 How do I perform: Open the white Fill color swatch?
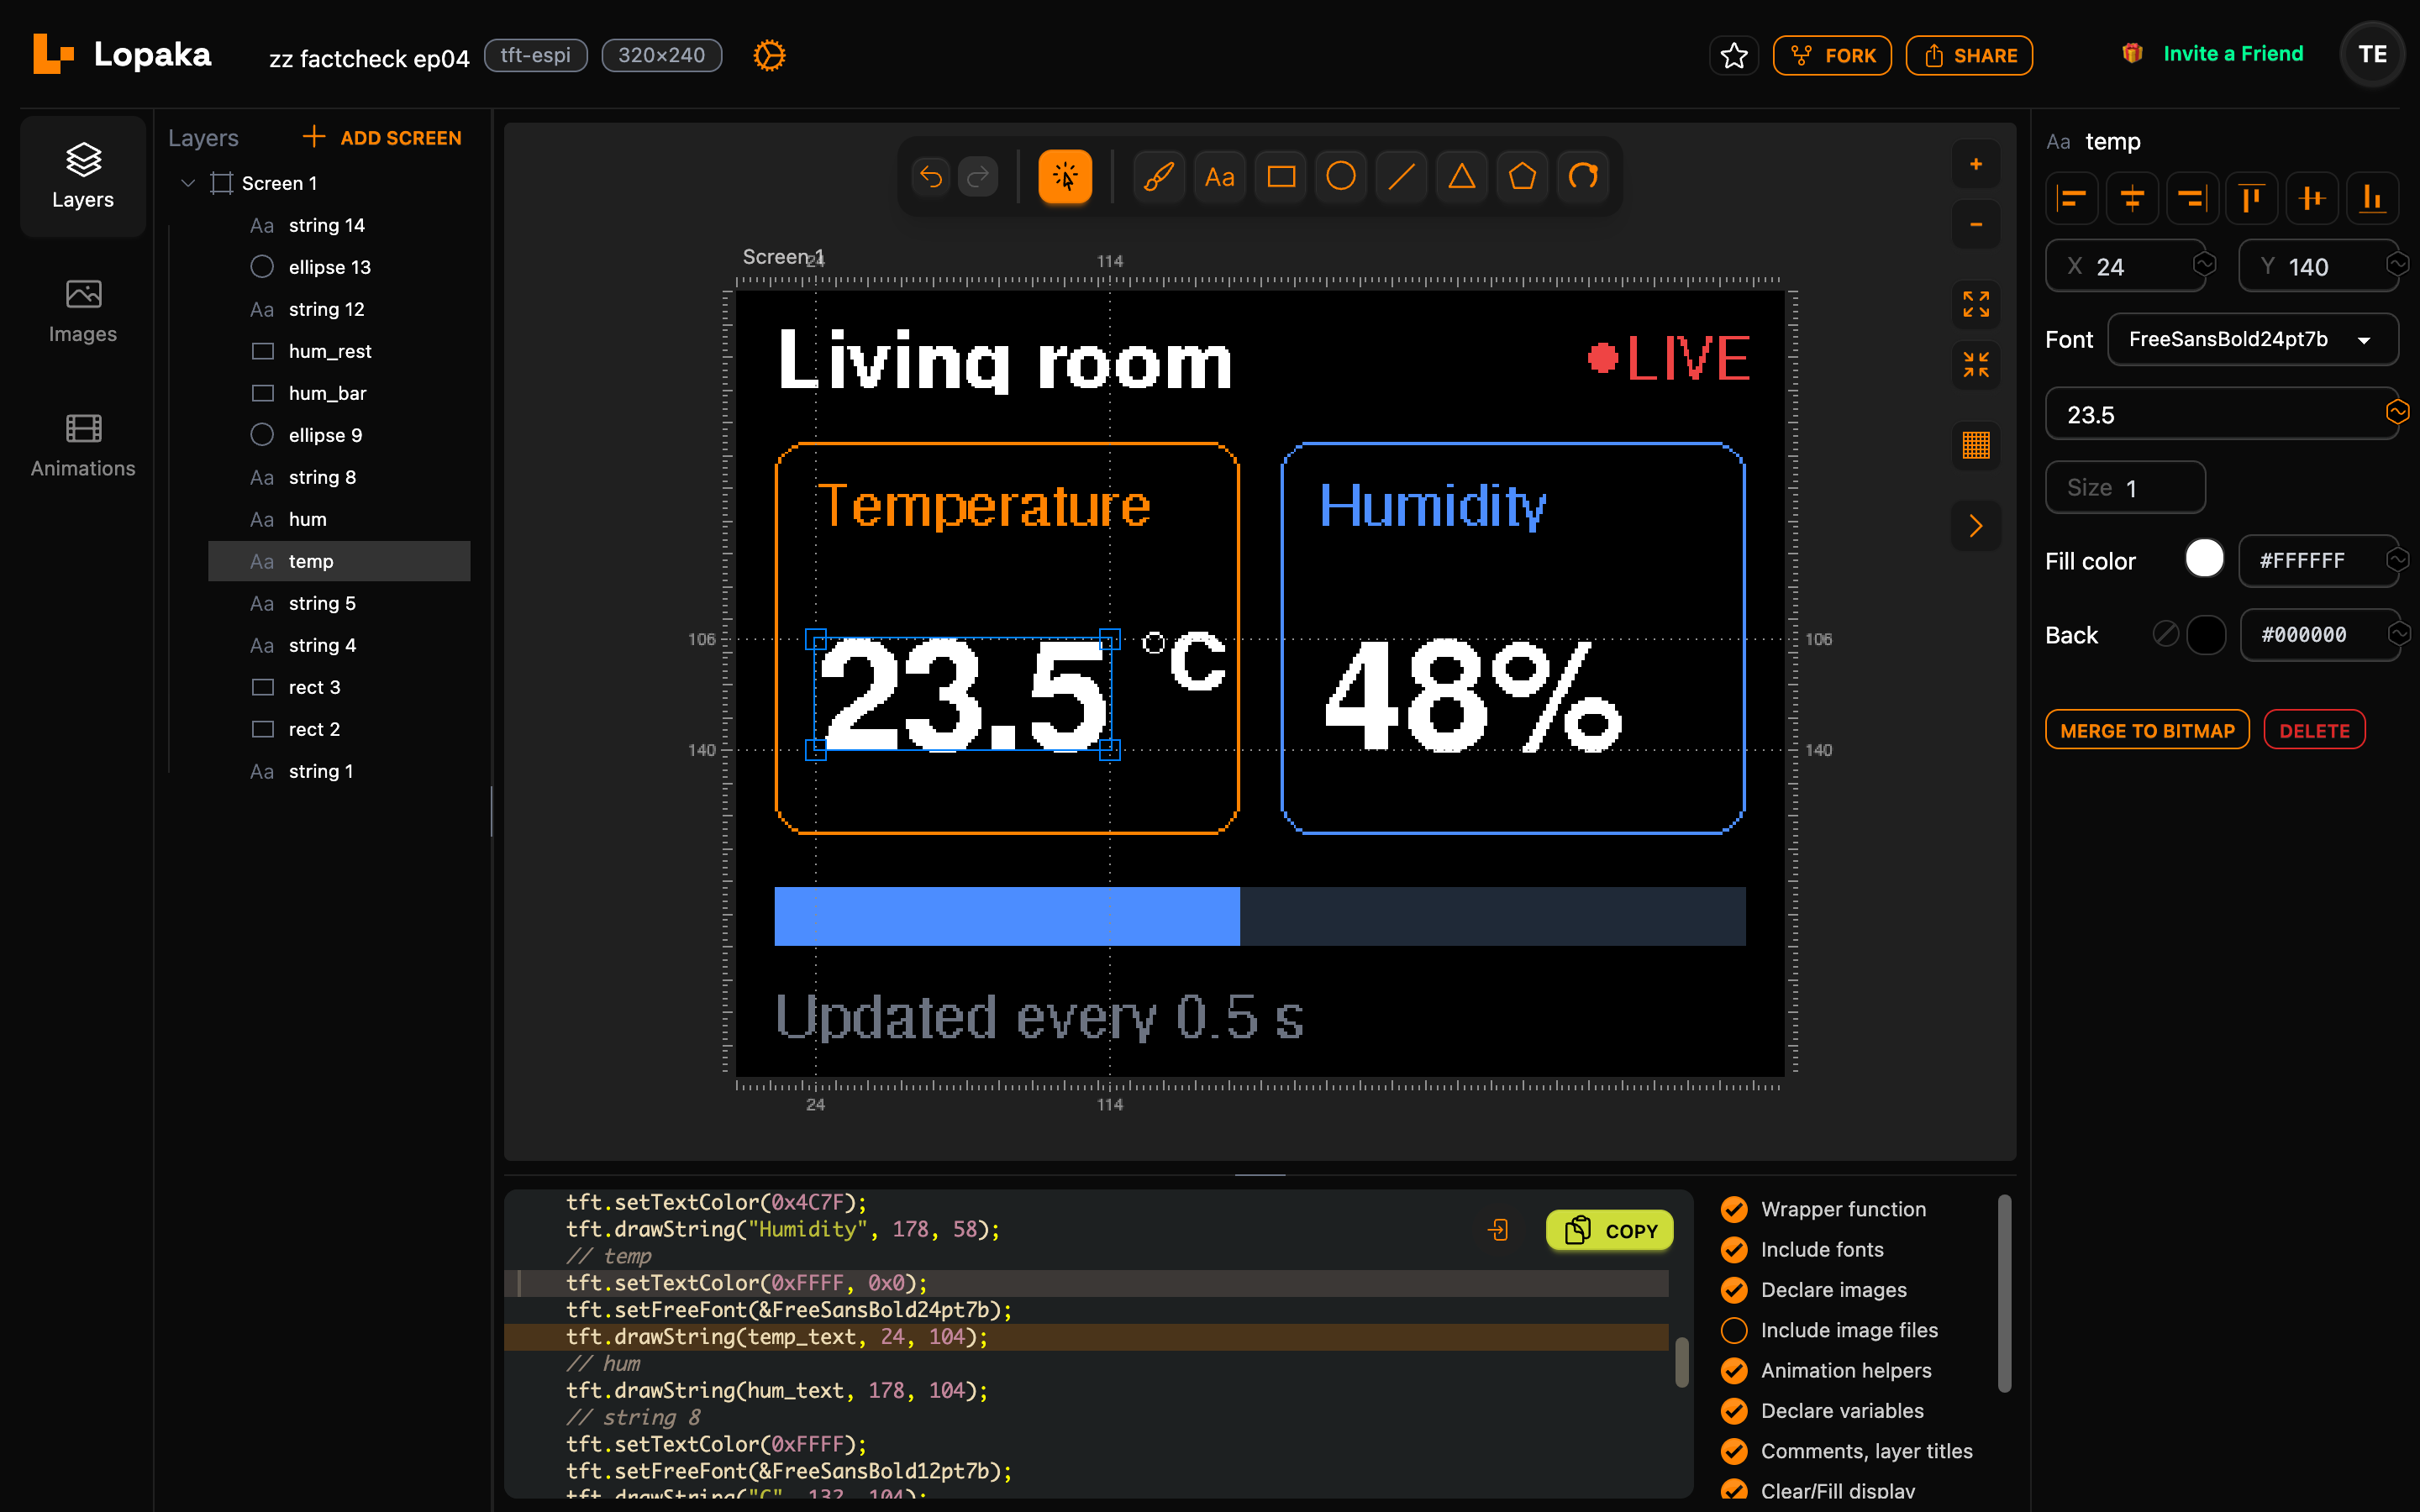pos(2204,559)
